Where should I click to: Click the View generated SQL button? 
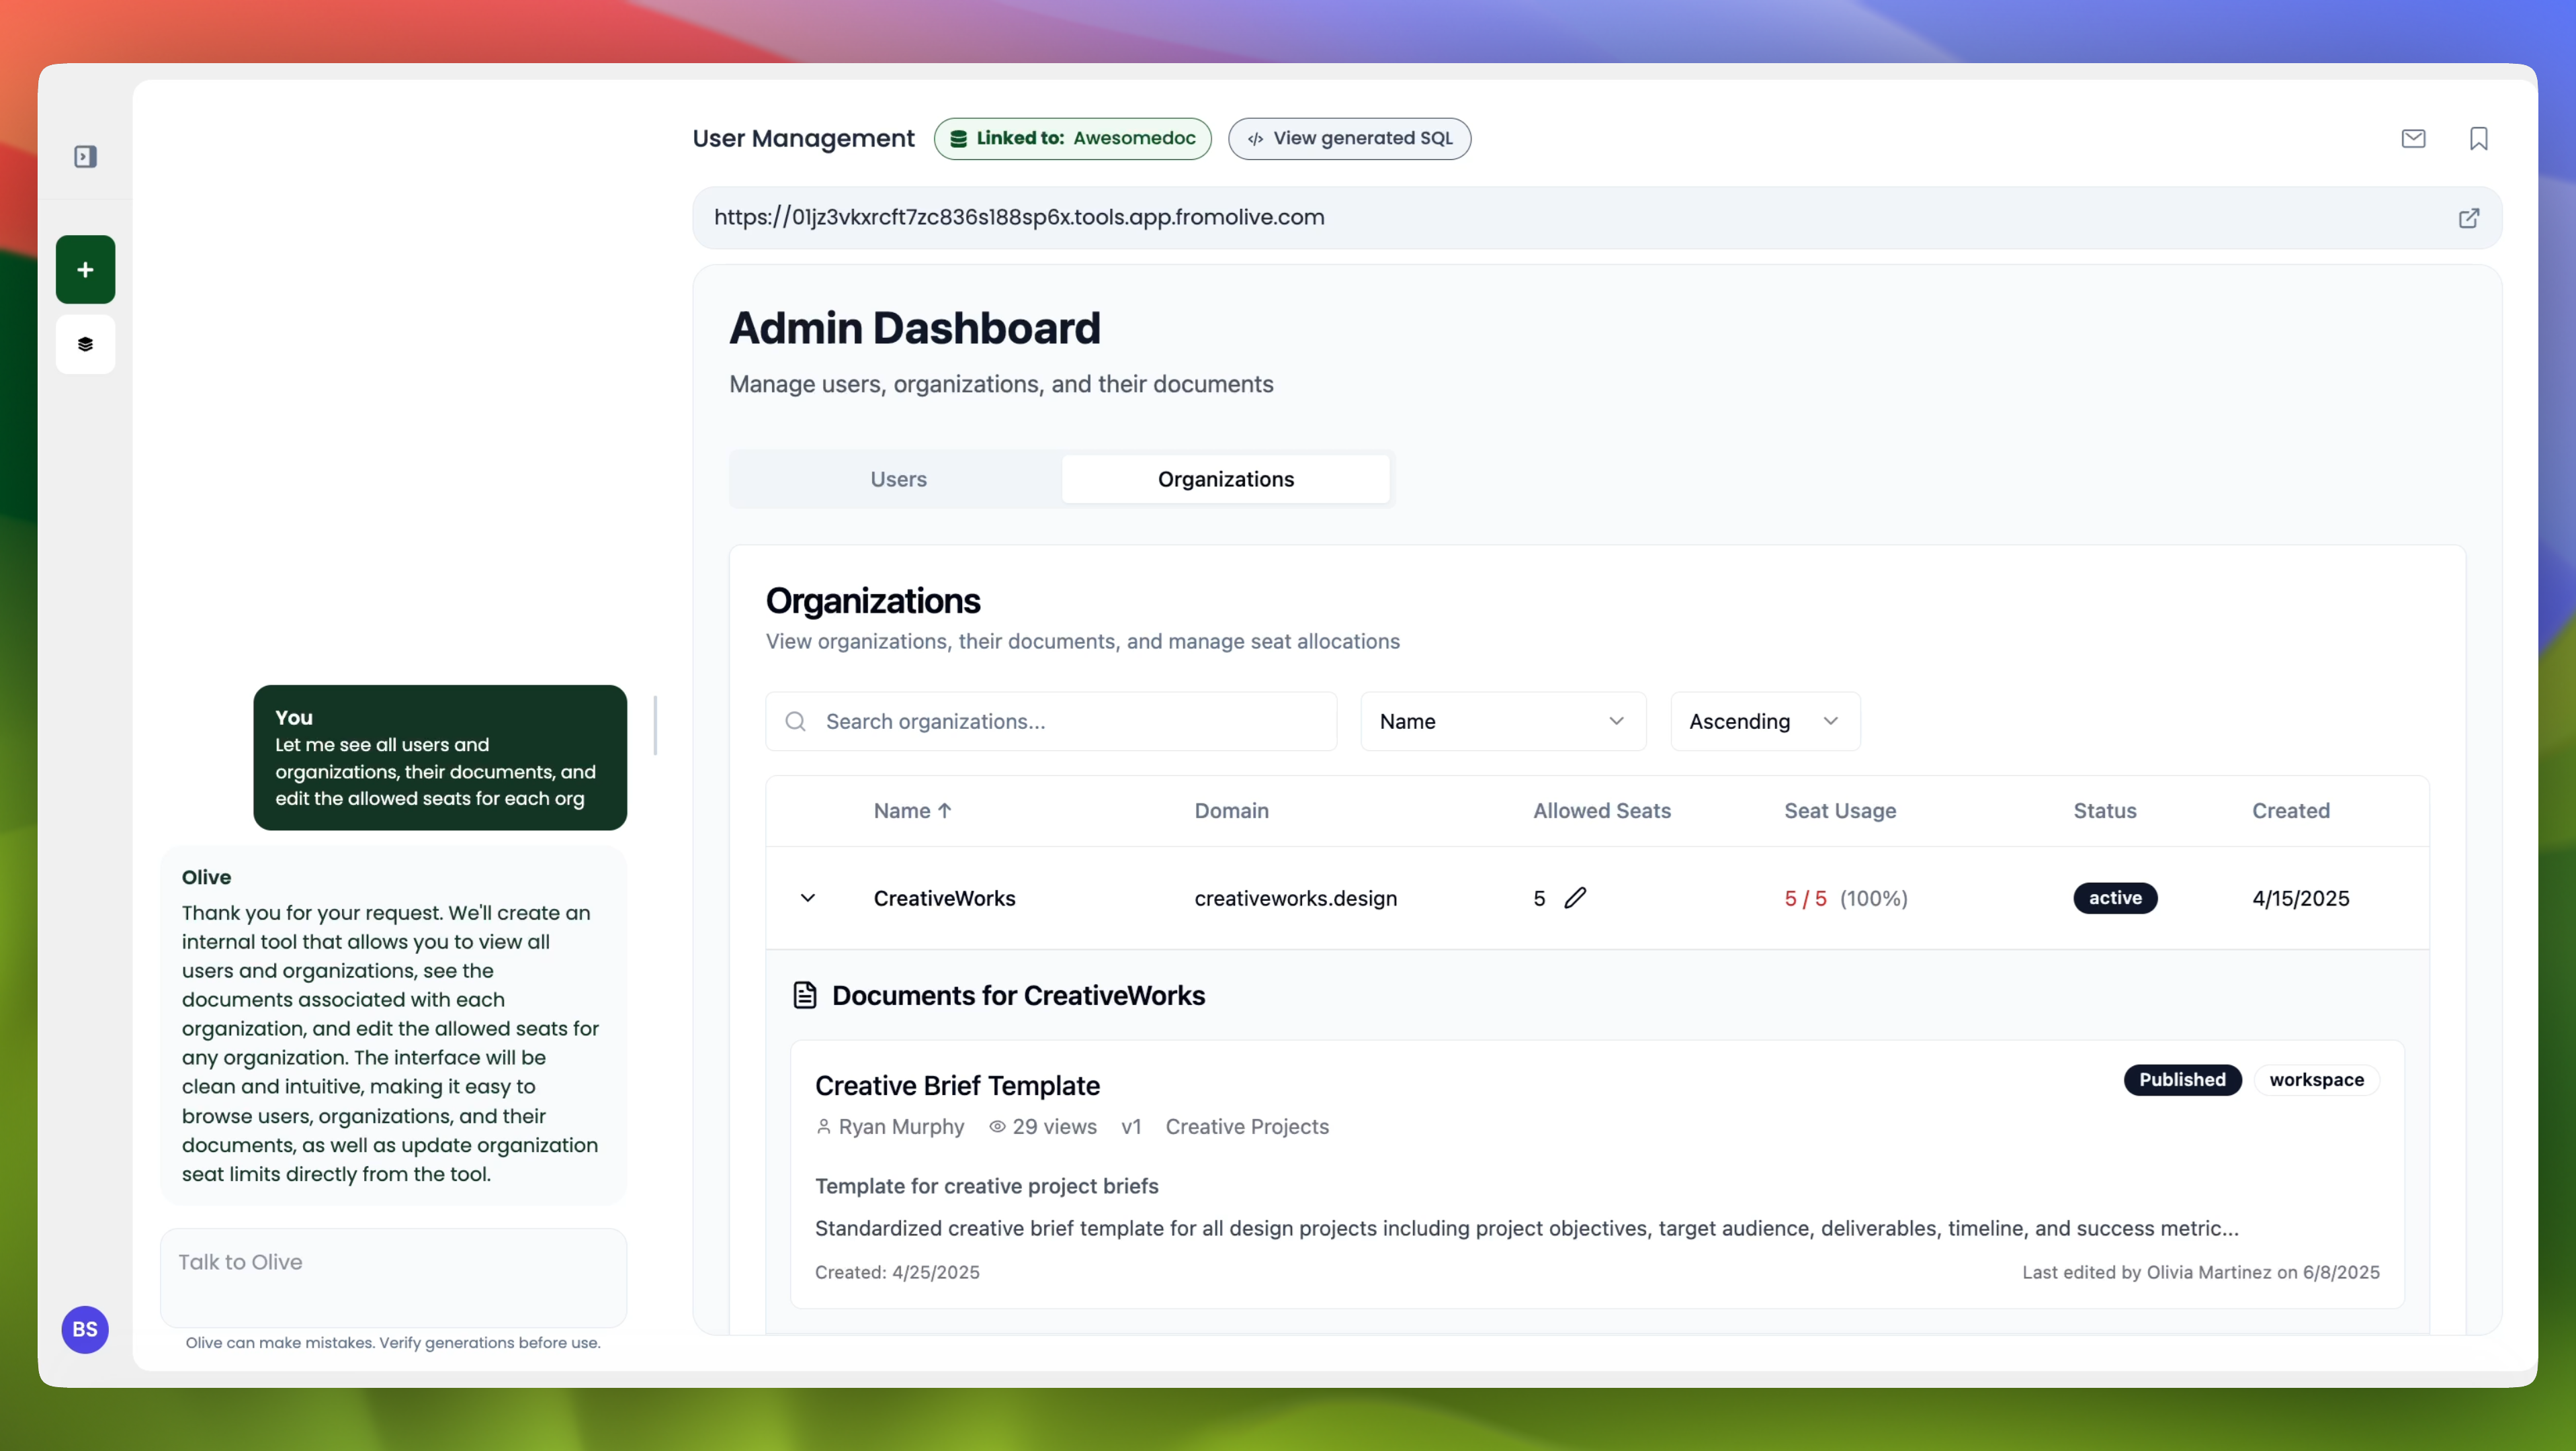pyautogui.click(x=1349, y=138)
